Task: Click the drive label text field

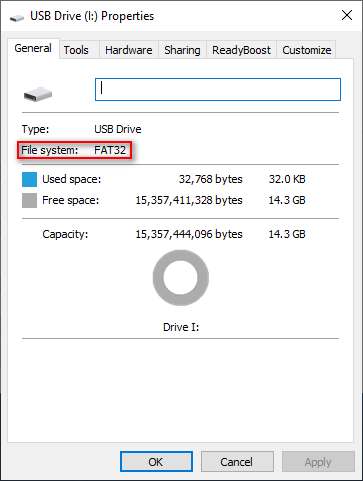Action: (218, 89)
